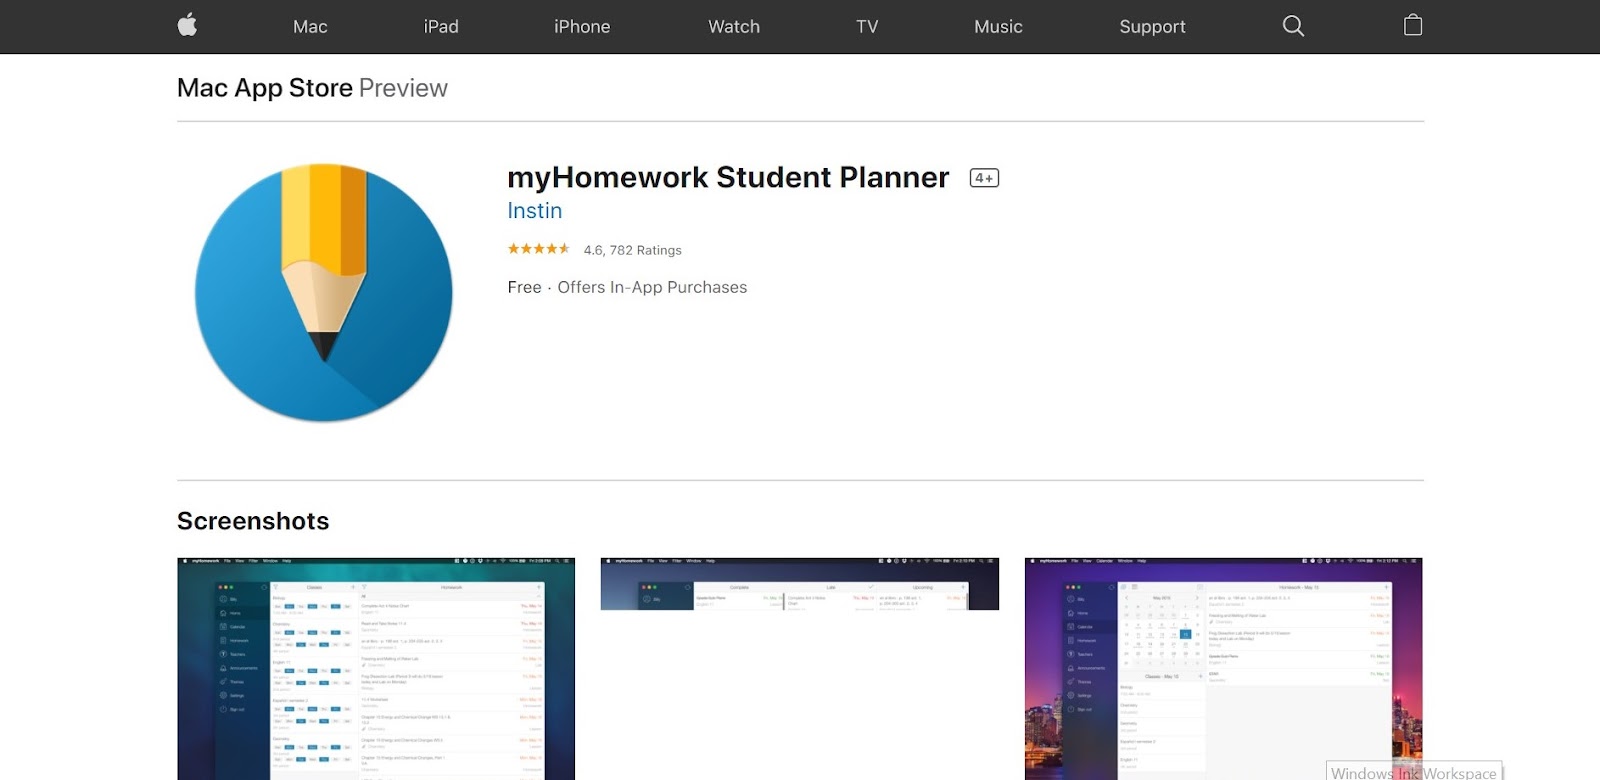Image resolution: width=1600 pixels, height=780 pixels.
Task: Open the Watch menu
Action: (x=734, y=27)
